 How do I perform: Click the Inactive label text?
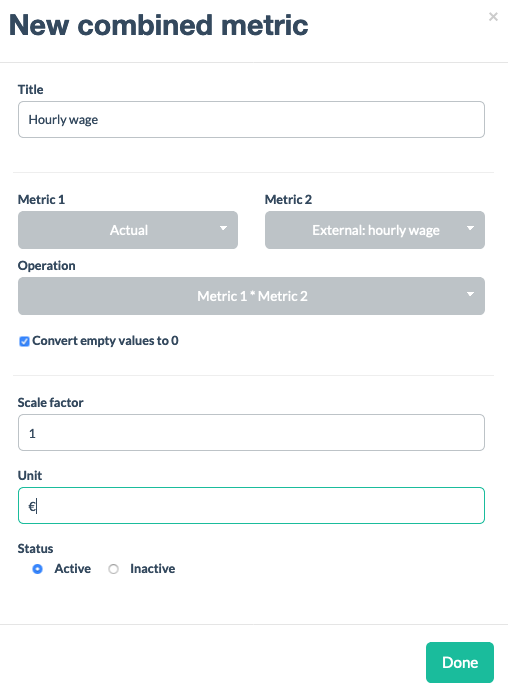coord(152,569)
